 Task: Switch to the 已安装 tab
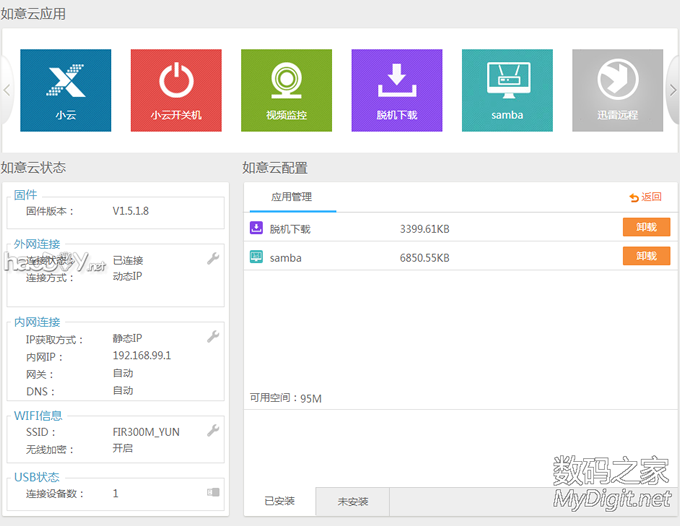pos(280,501)
